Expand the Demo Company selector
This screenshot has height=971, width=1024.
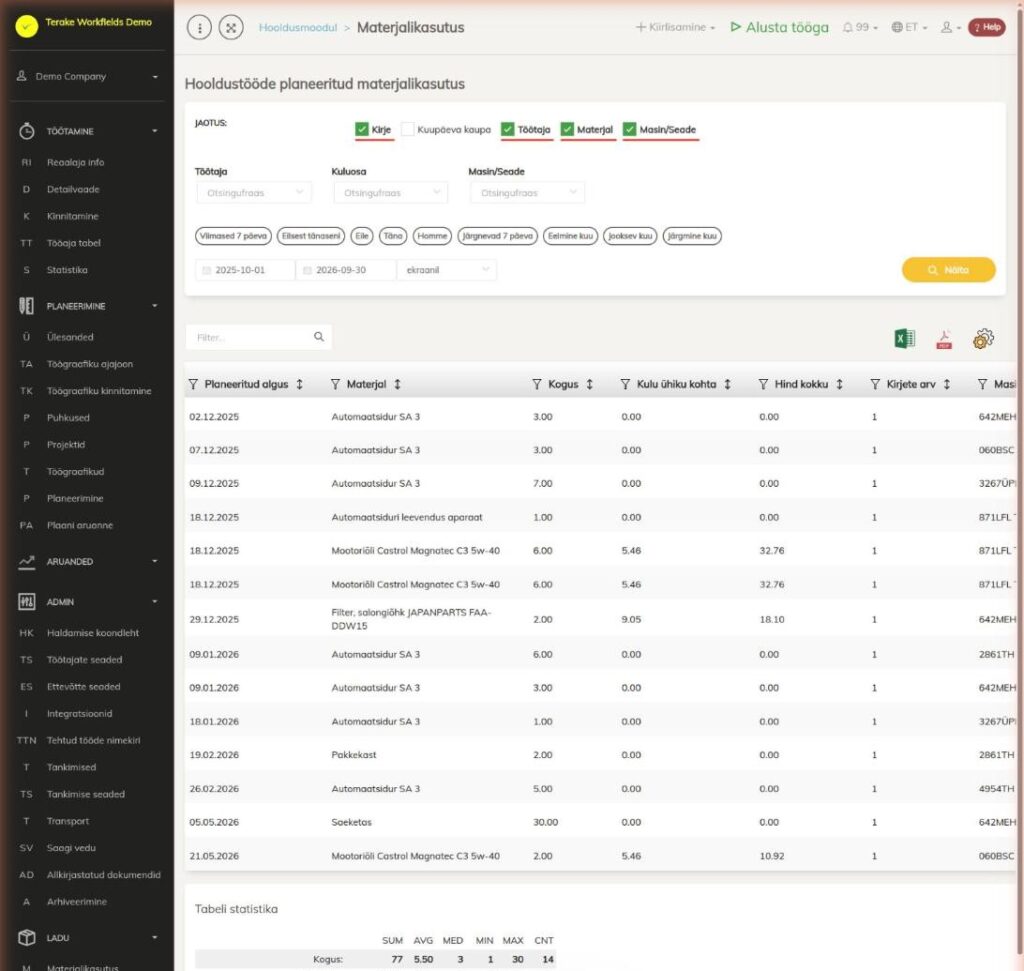[x=88, y=76]
